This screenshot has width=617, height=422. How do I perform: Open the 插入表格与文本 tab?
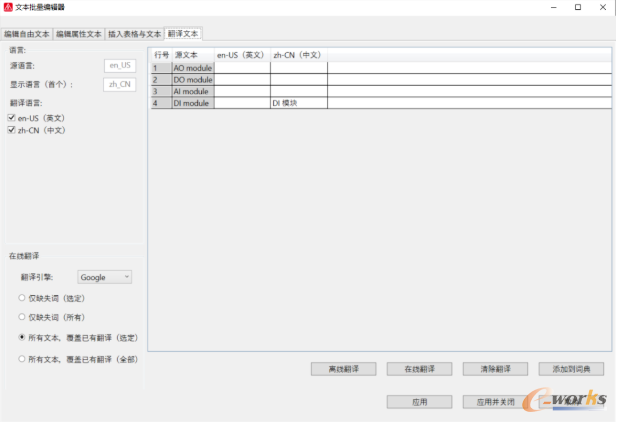pos(135,34)
